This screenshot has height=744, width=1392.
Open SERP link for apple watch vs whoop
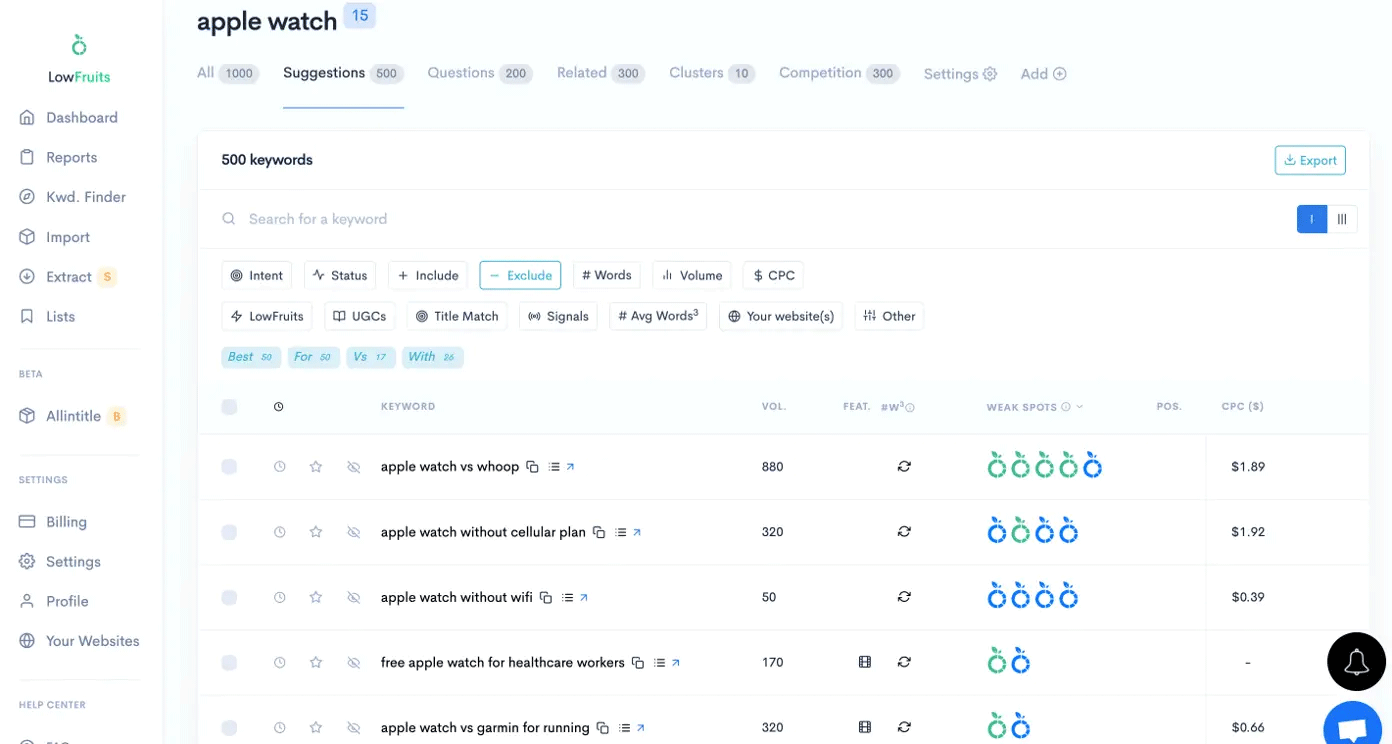[x=570, y=467]
